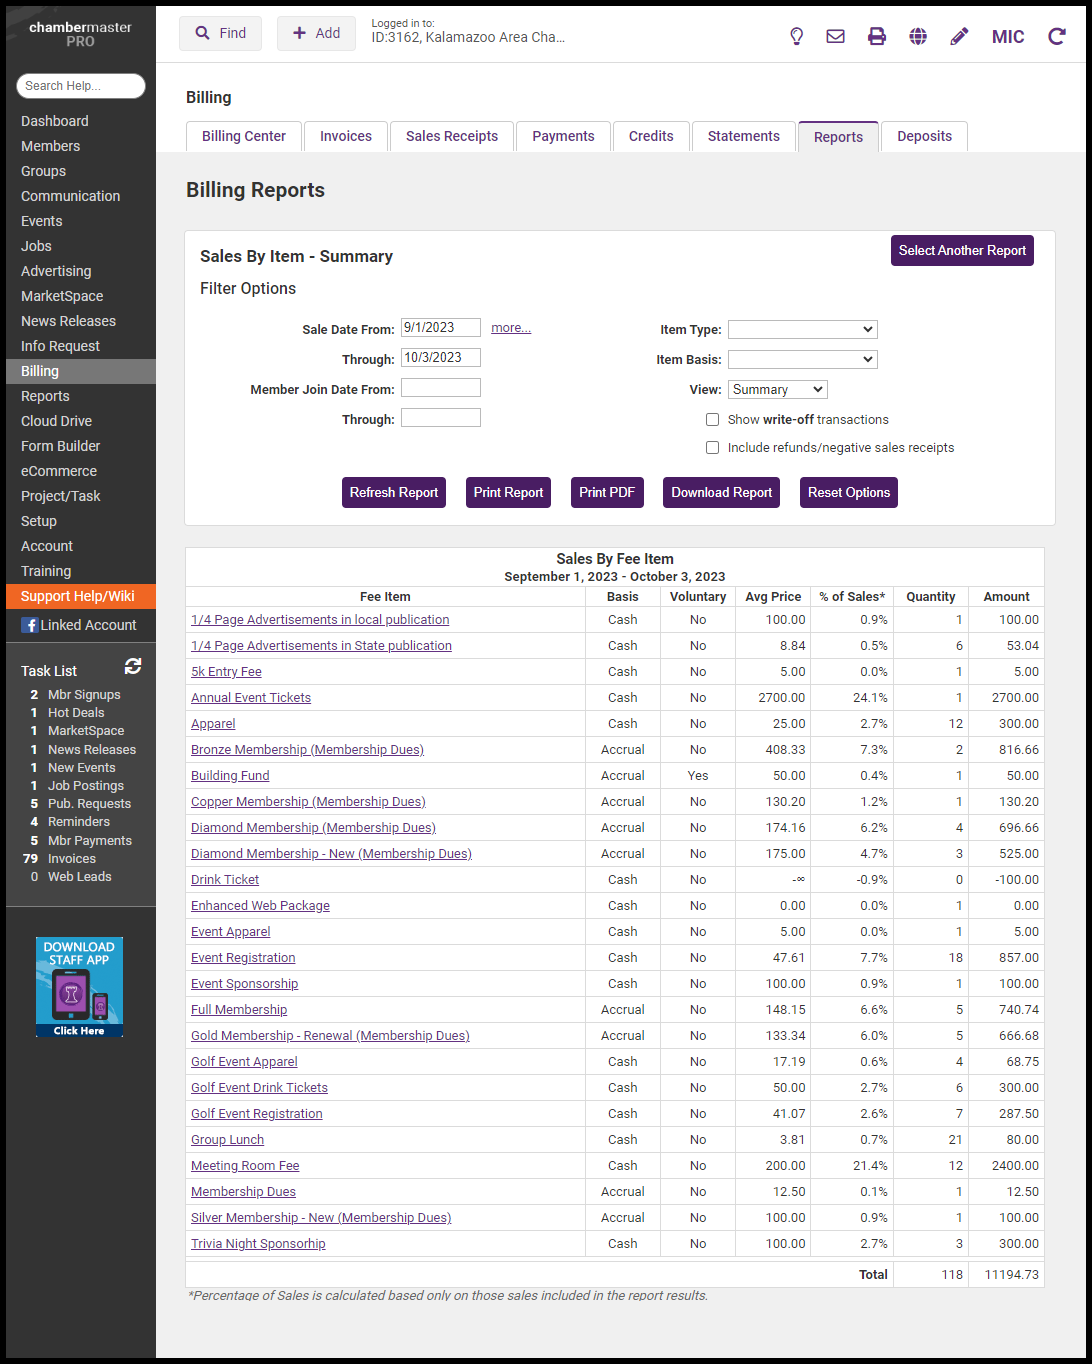Open the Annual Event Tickets link
The width and height of the screenshot is (1092, 1364).
coord(251,698)
